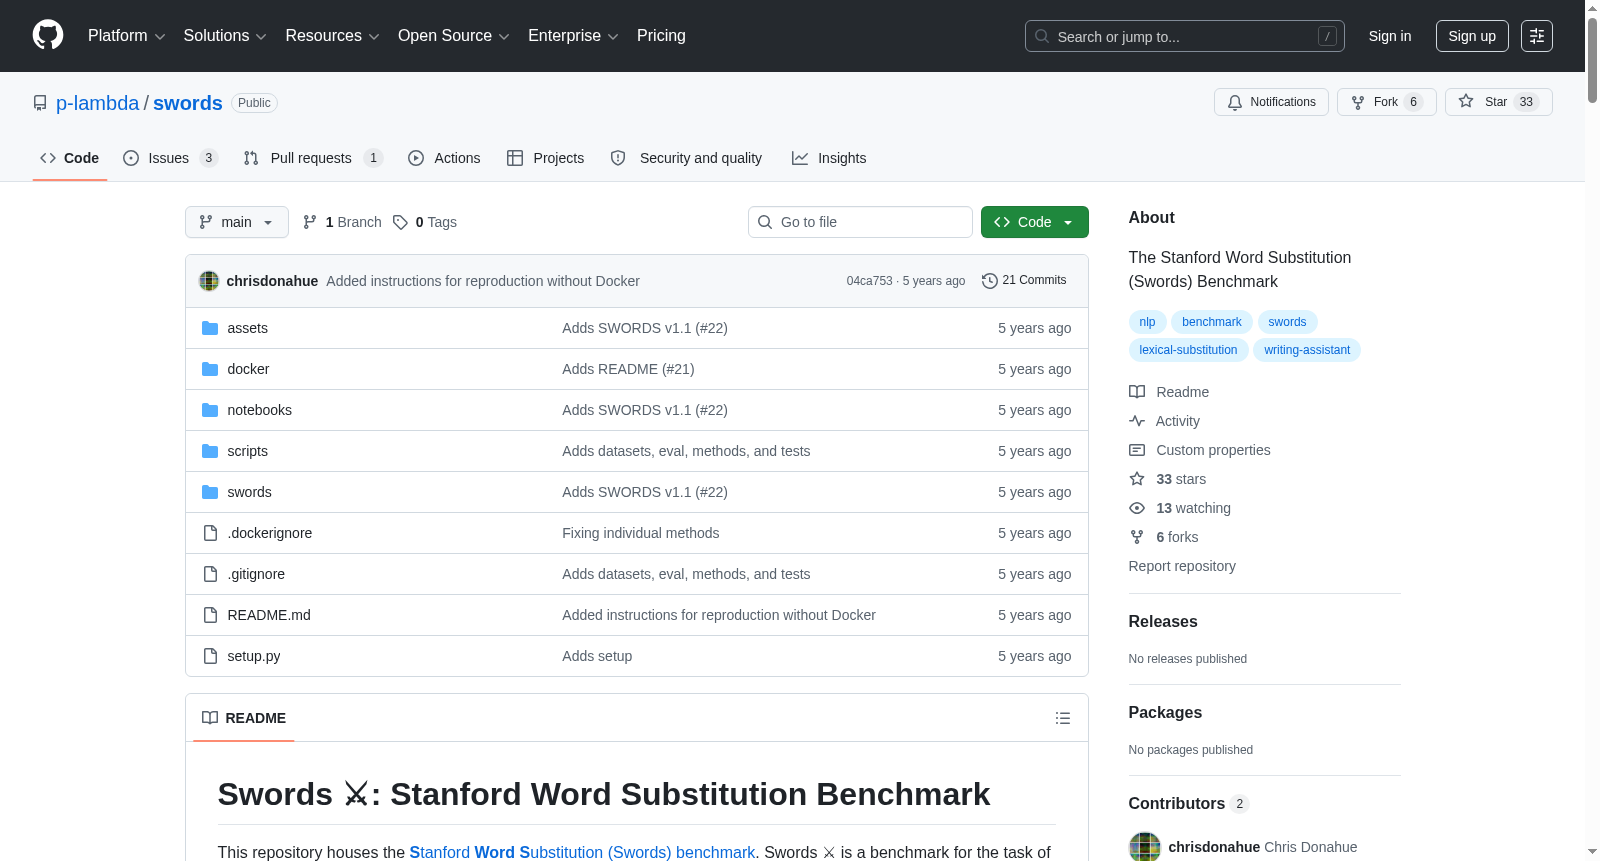Click the Custom properties icon

tap(1137, 450)
